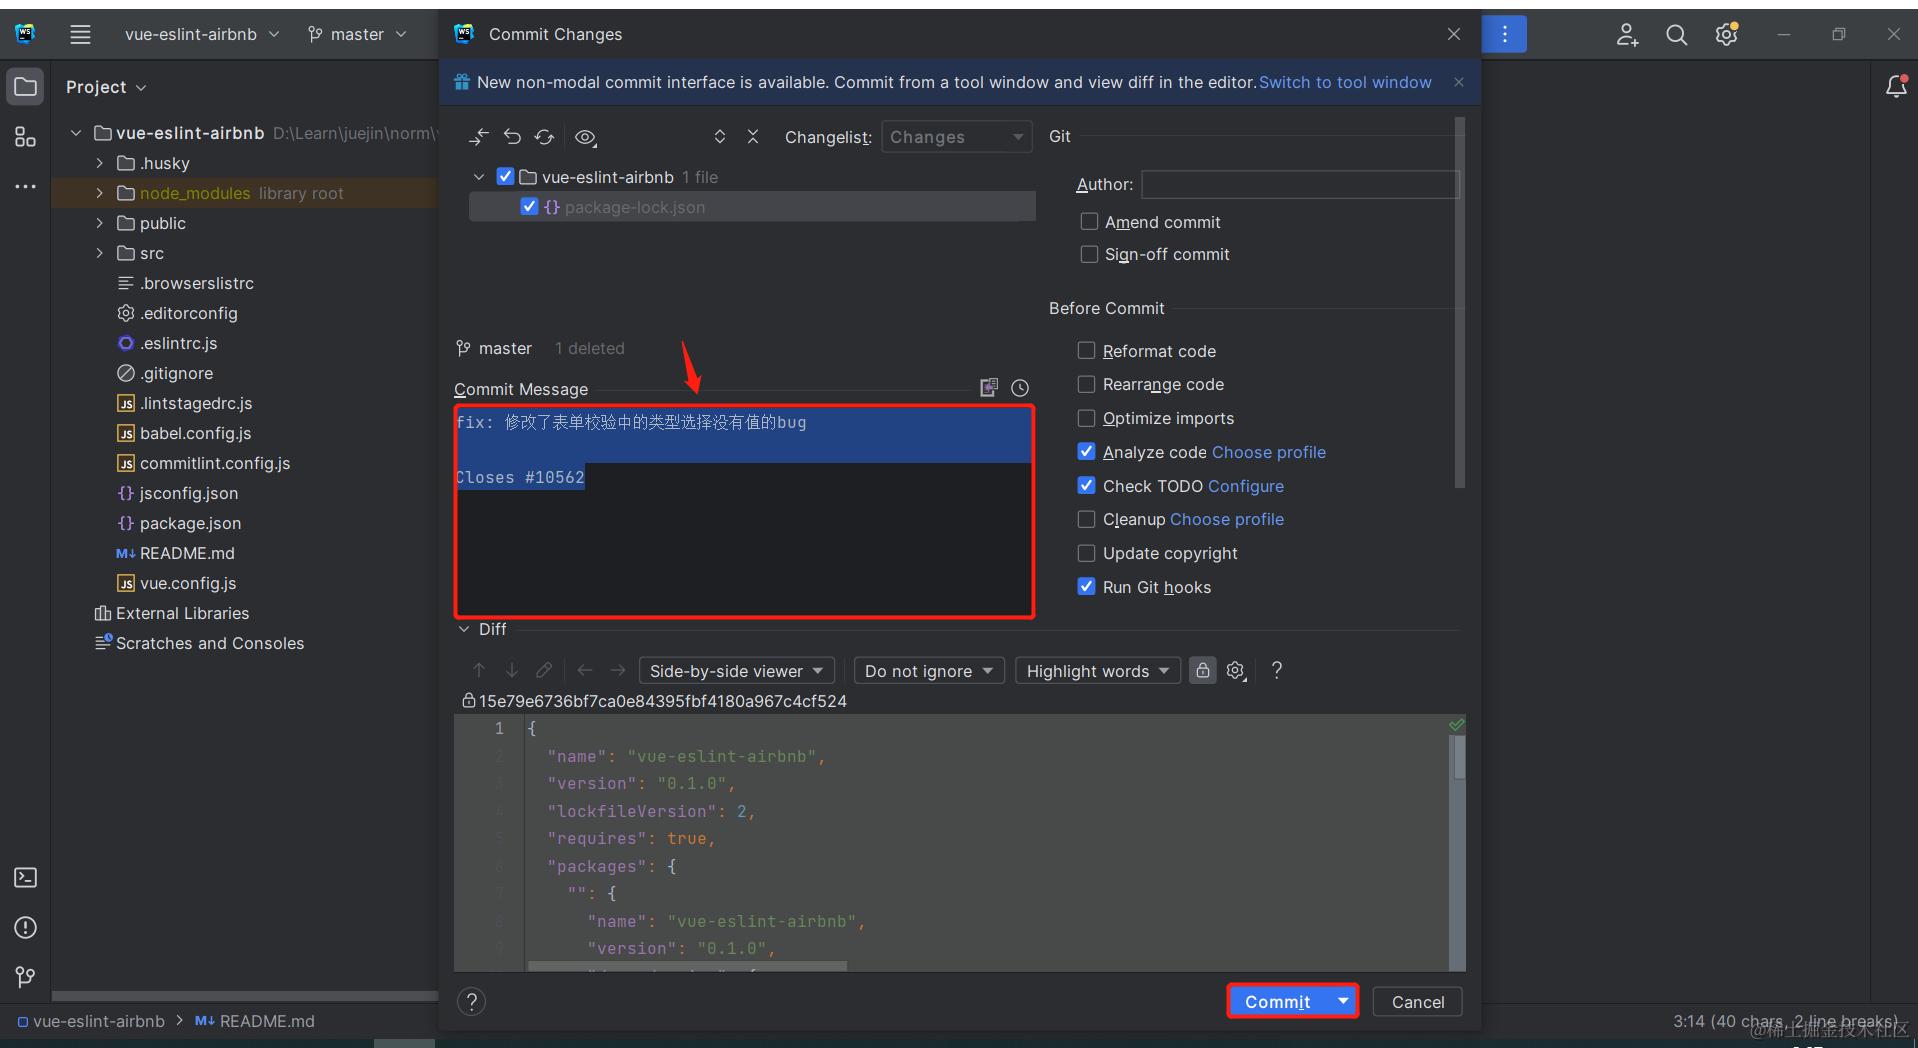Expand all changes in the tree
The width and height of the screenshot is (1918, 1048).
coord(720,137)
